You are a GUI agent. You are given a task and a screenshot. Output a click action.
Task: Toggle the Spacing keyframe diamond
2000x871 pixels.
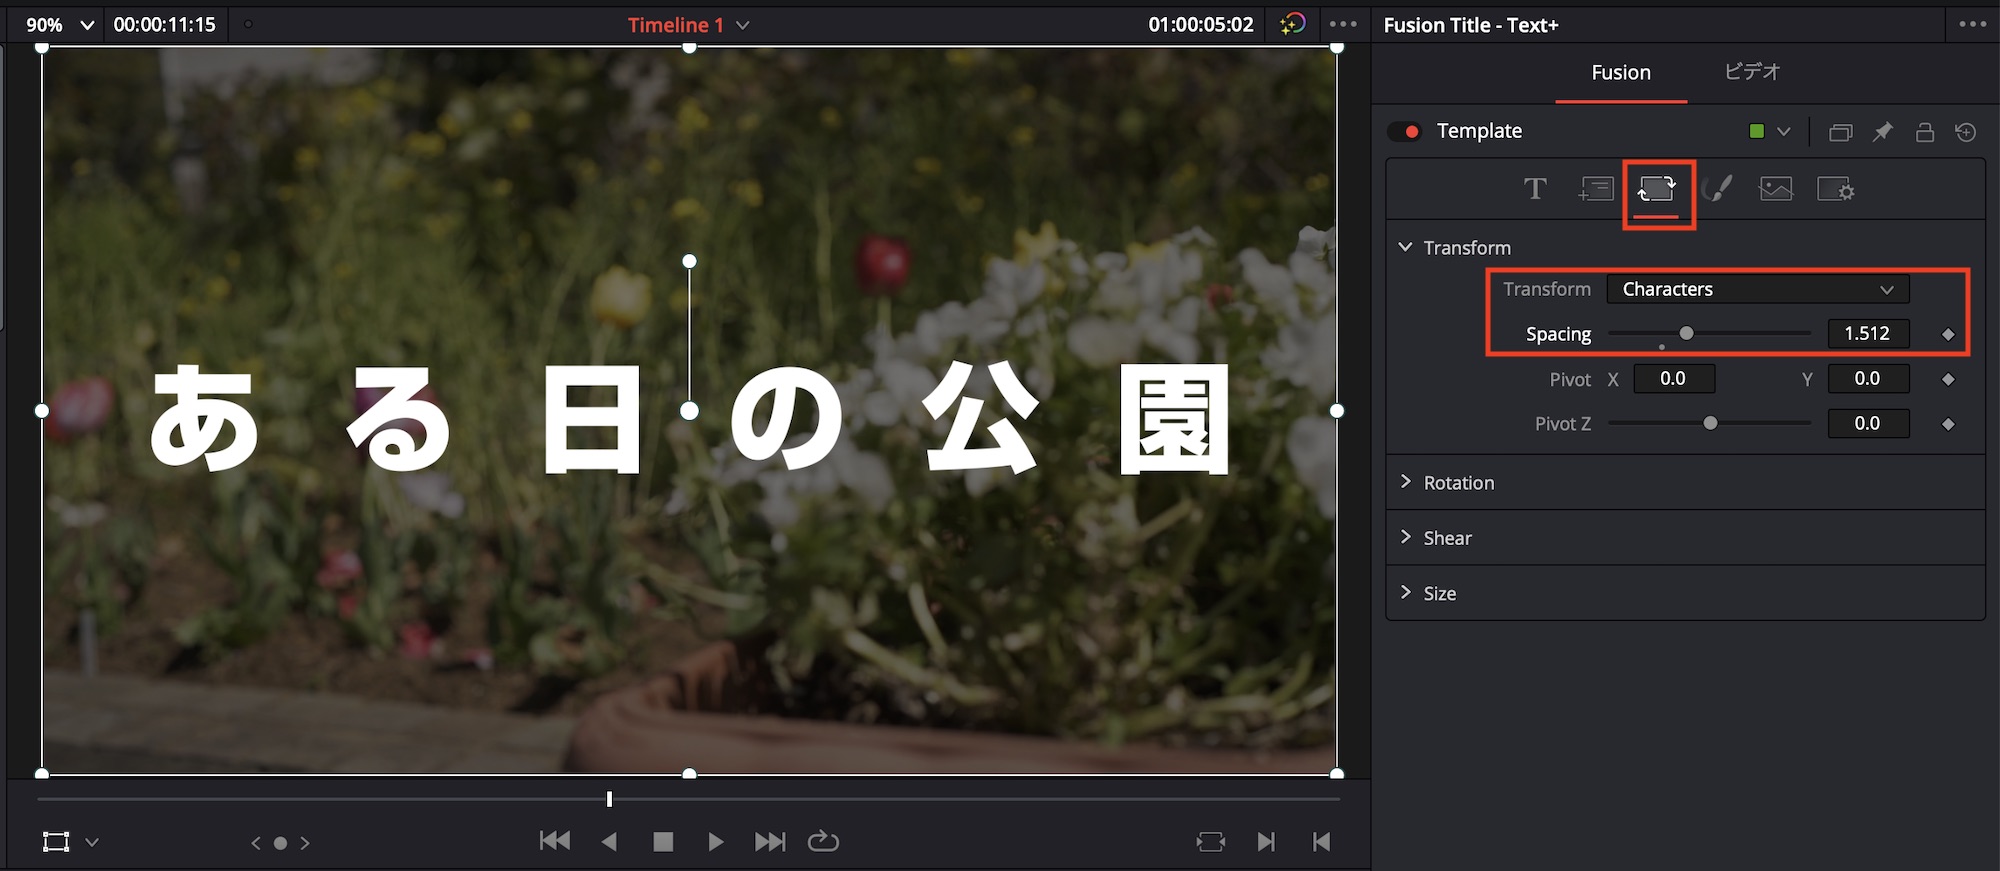point(1948,334)
